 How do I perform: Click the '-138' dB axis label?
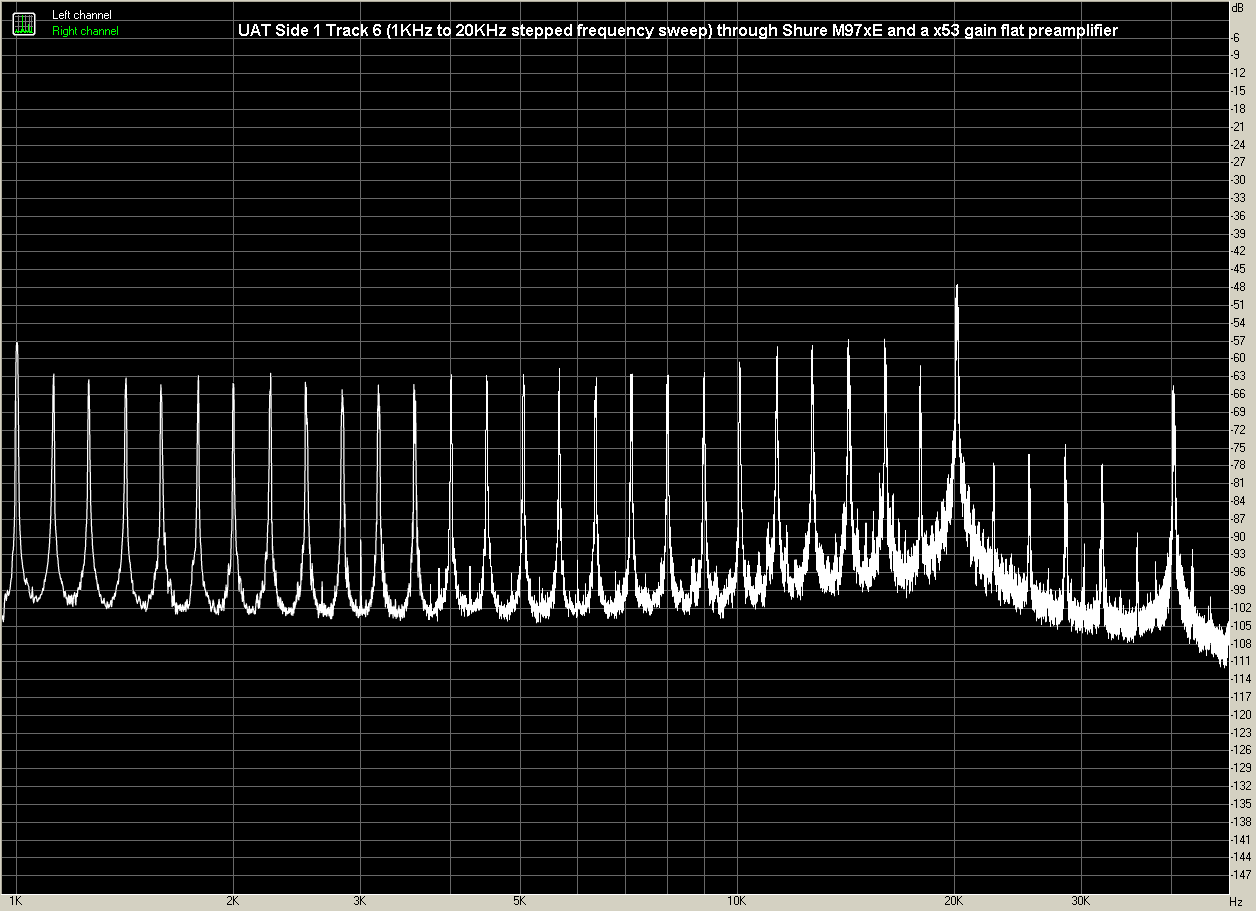tap(1242, 822)
